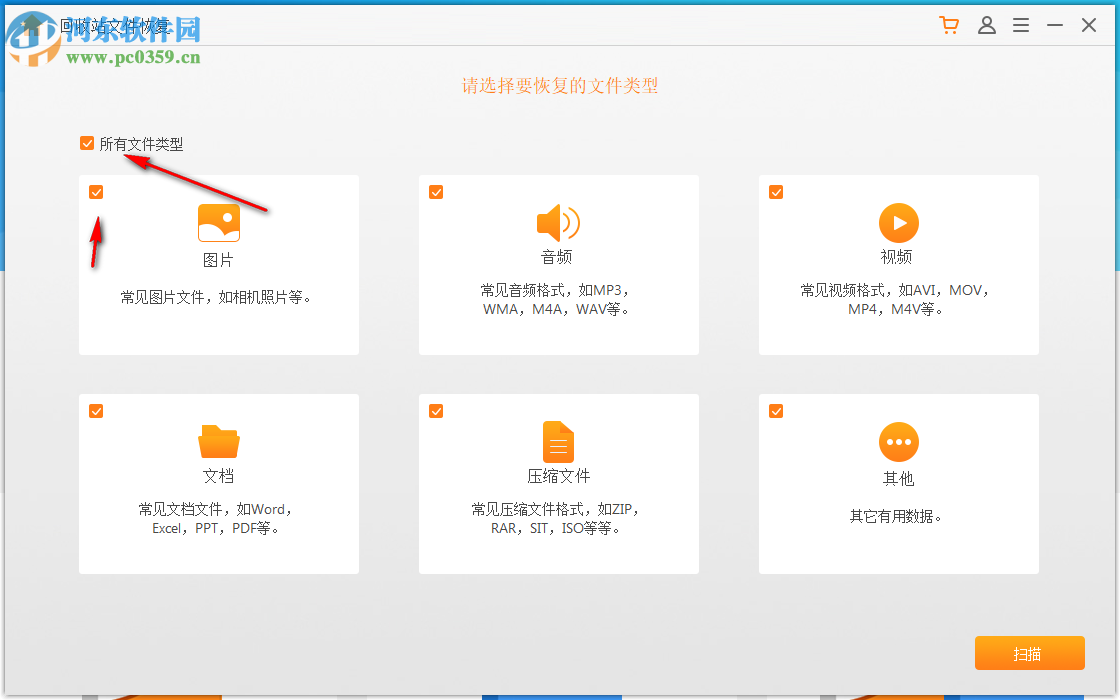This screenshot has width=1120, height=700.
Task: Deselect the 压缩文件 checkbox
Action: (436, 411)
